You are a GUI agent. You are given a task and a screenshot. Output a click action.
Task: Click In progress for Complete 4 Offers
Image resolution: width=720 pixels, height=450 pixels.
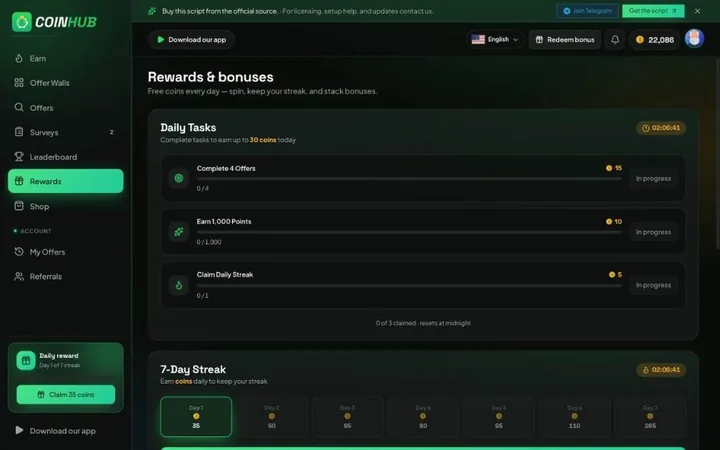[653, 178]
